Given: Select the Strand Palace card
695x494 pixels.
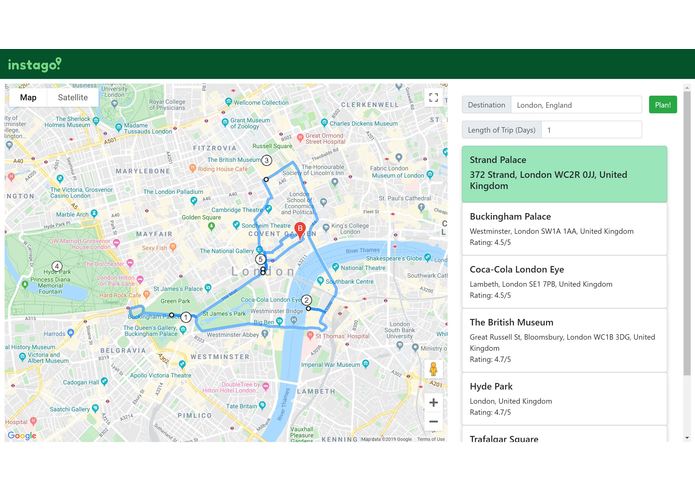Looking at the screenshot, I should [x=564, y=174].
